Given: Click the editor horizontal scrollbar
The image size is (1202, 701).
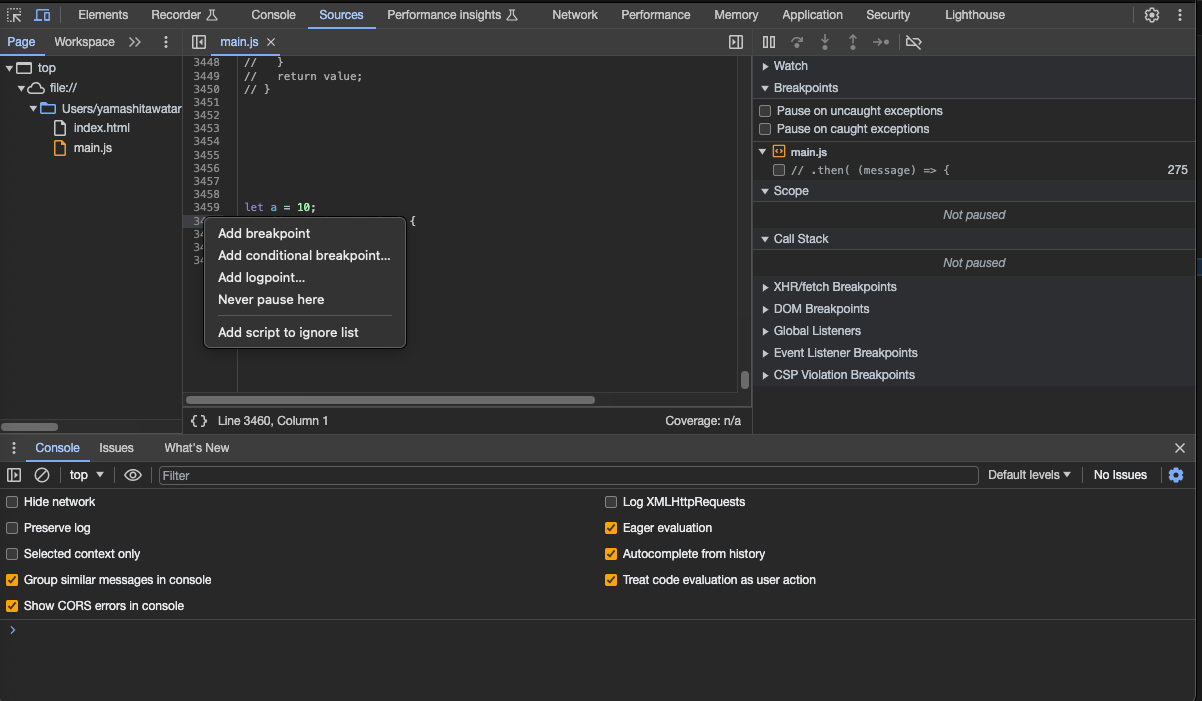Looking at the screenshot, I should 390,400.
